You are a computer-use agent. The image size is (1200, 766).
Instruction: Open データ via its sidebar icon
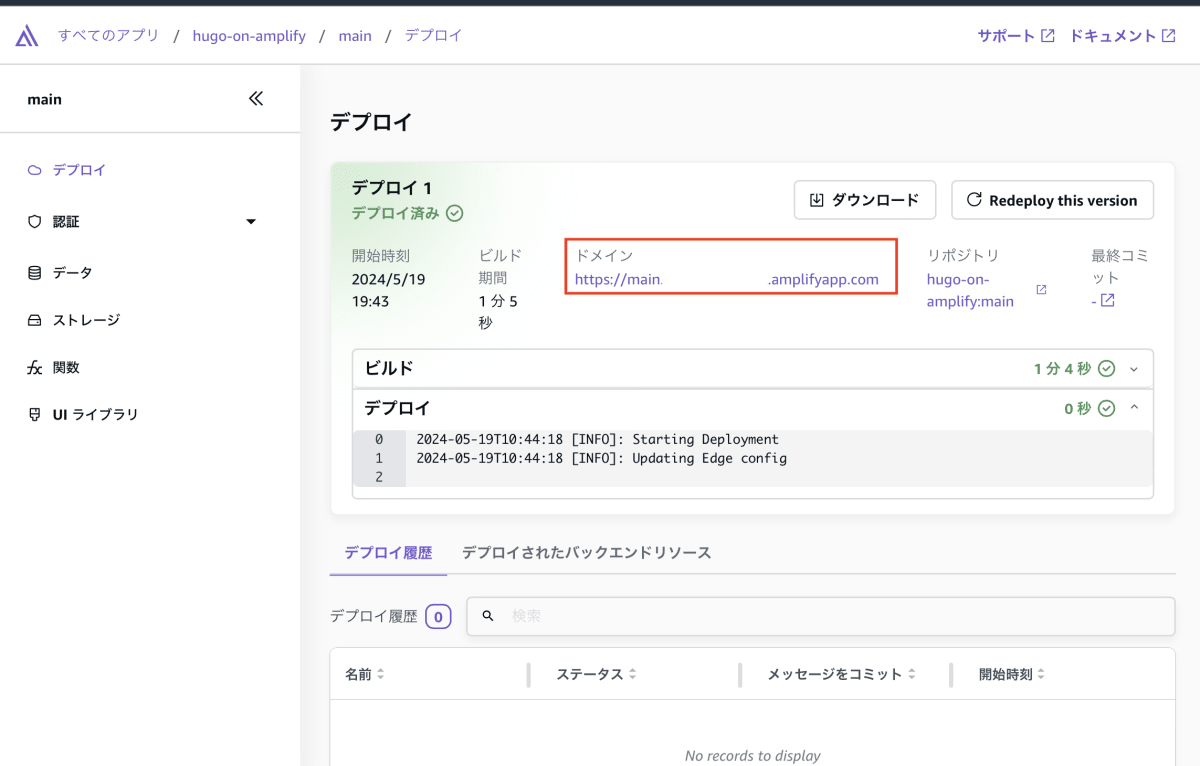click(x=35, y=272)
